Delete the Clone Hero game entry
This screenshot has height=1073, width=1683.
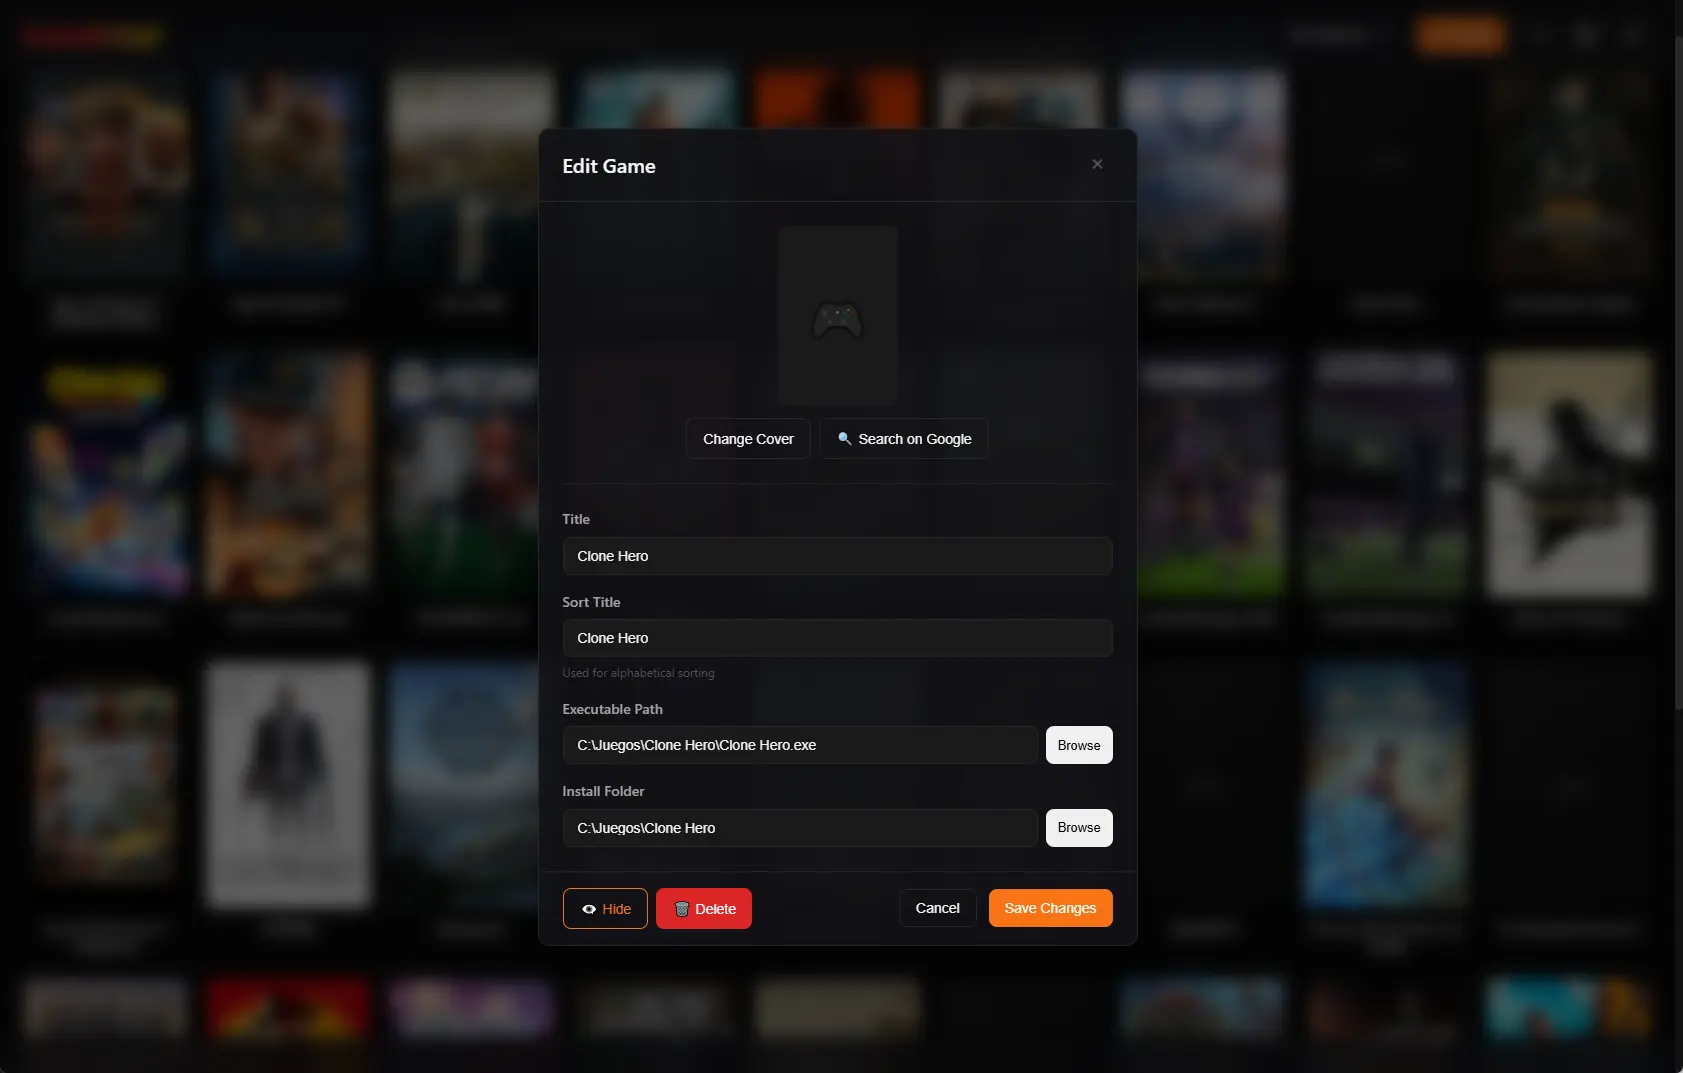(704, 909)
